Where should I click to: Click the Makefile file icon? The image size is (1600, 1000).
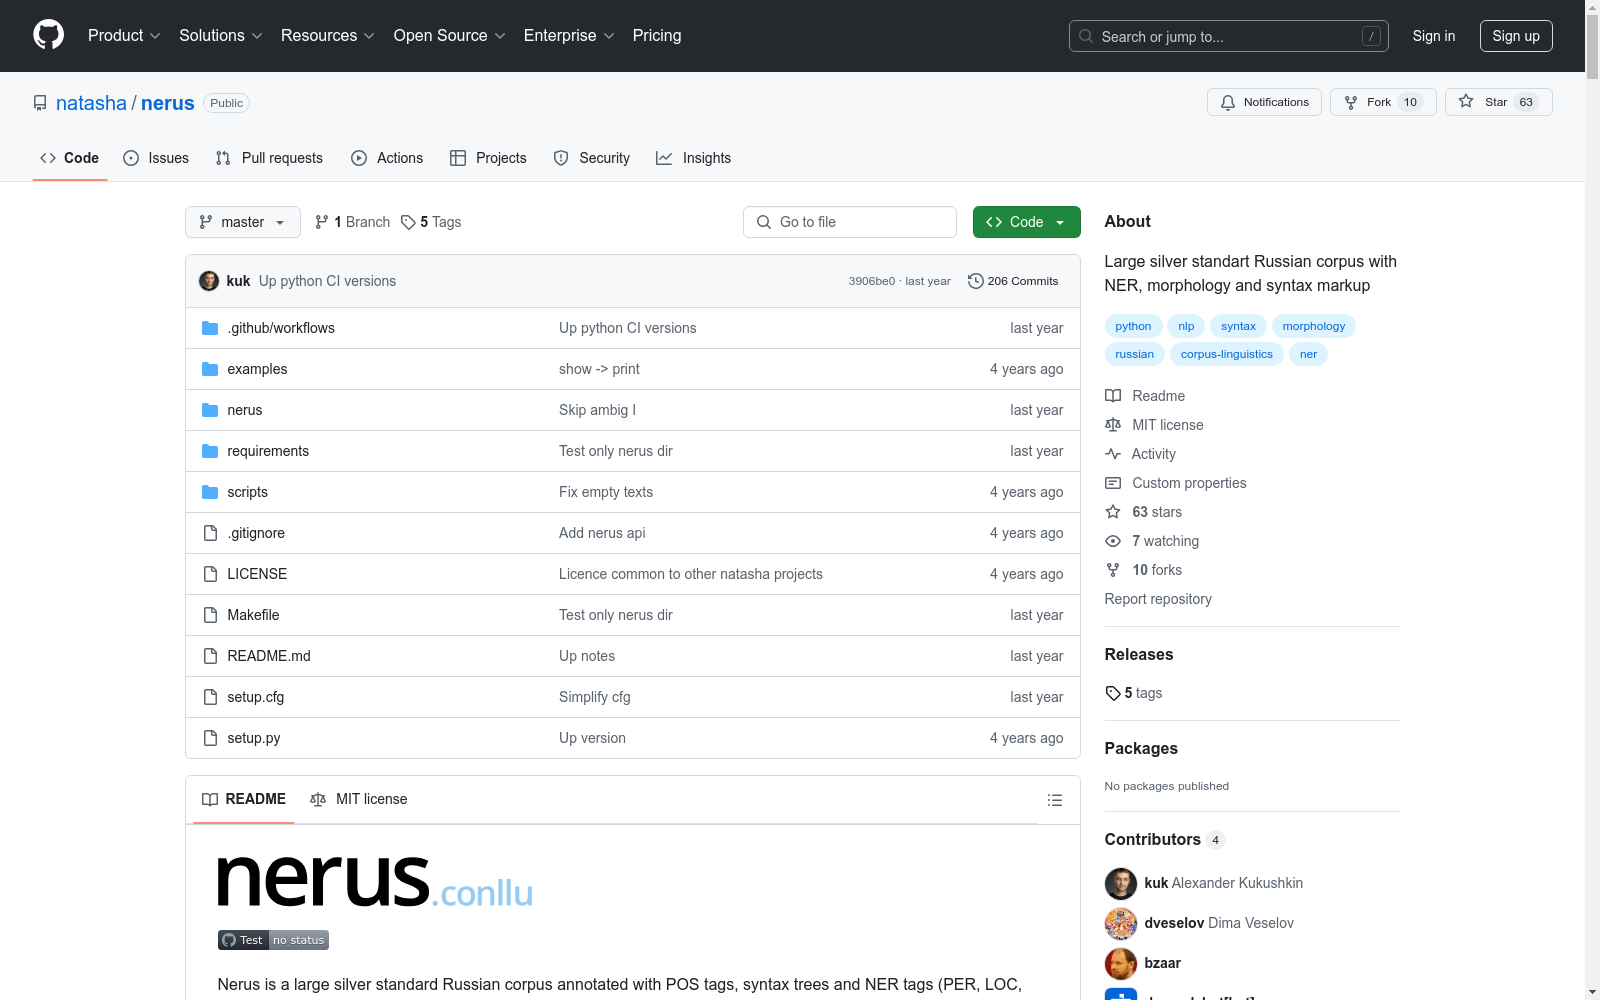pyautogui.click(x=210, y=615)
